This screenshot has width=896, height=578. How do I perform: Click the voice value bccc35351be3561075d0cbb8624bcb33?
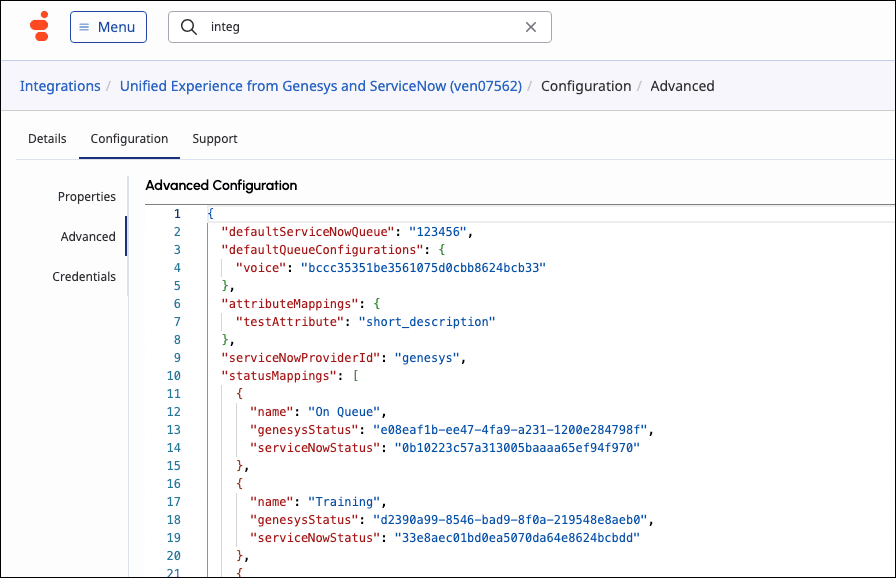point(423,268)
